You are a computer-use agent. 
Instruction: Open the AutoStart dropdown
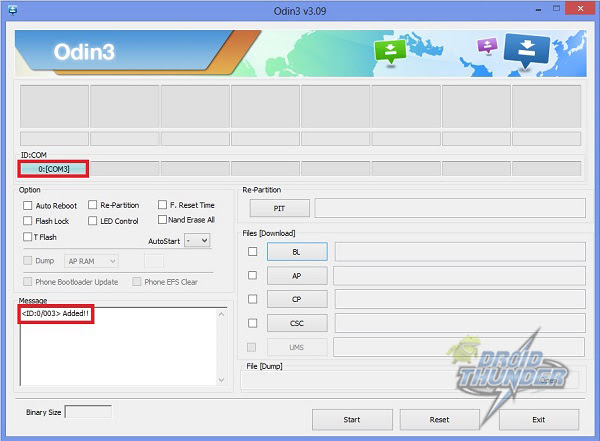[x=197, y=240]
